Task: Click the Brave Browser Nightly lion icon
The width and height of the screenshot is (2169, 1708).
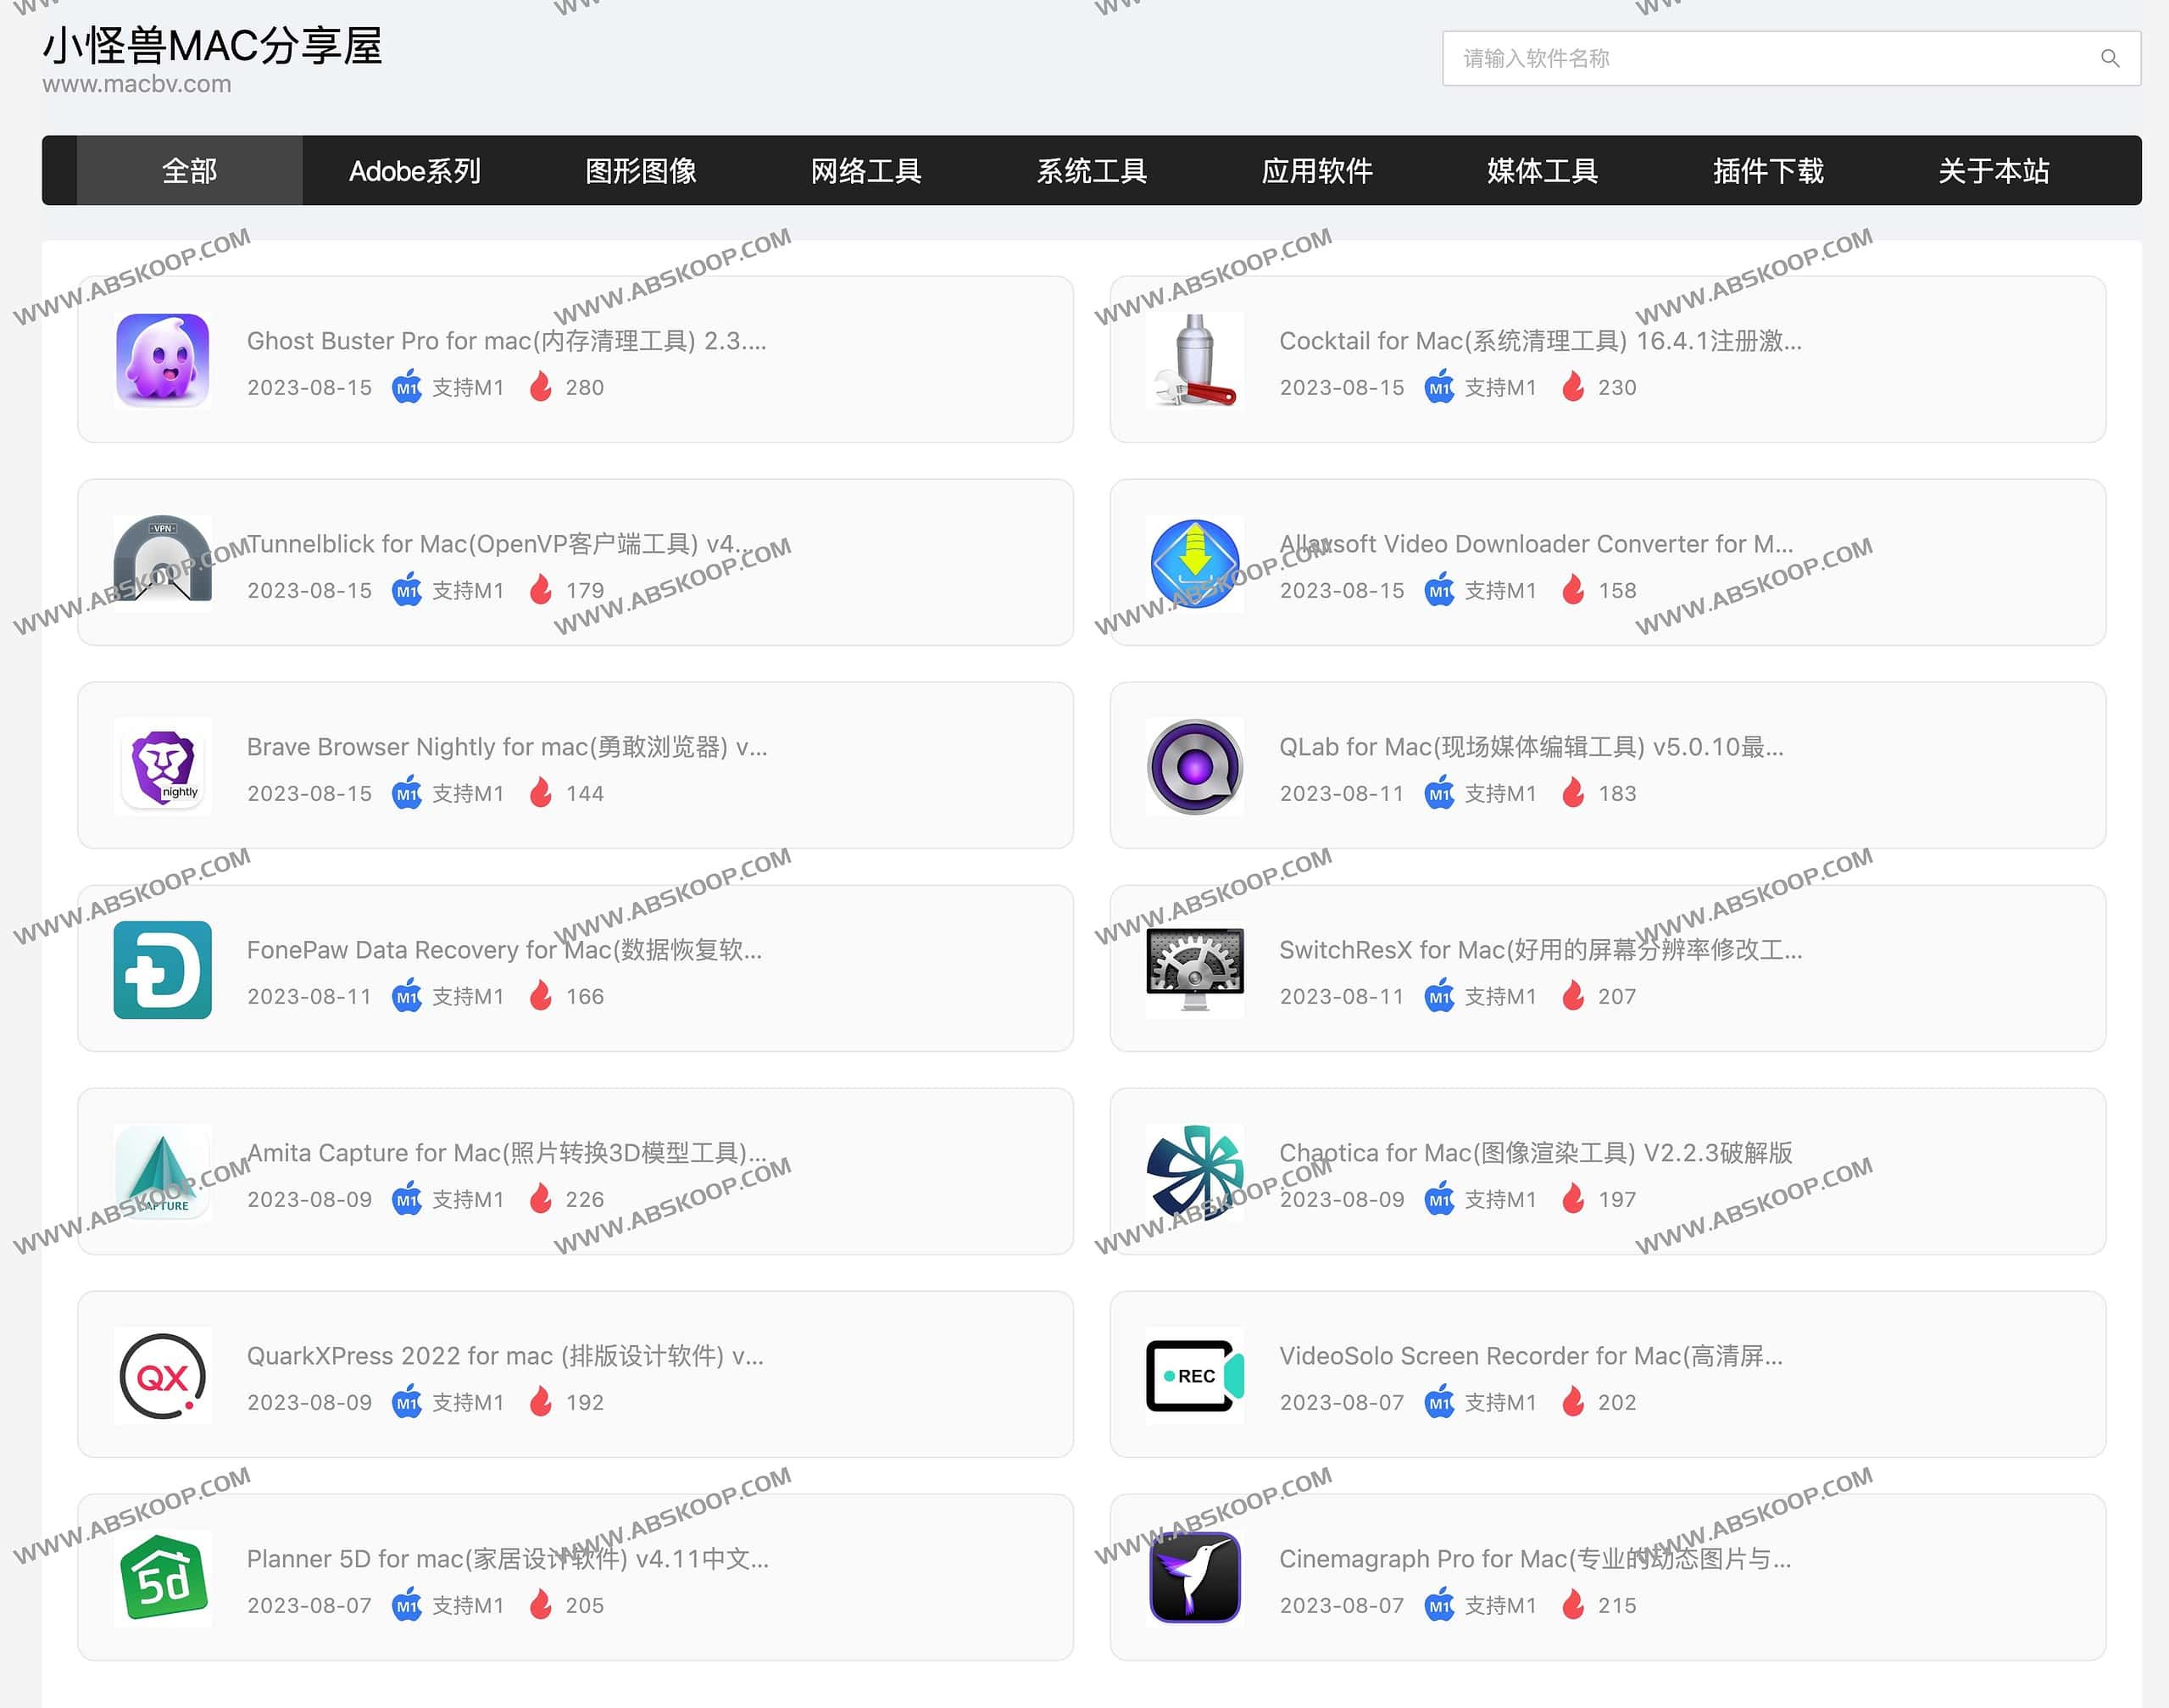Action: pyautogui.click(x=162, y=766)
